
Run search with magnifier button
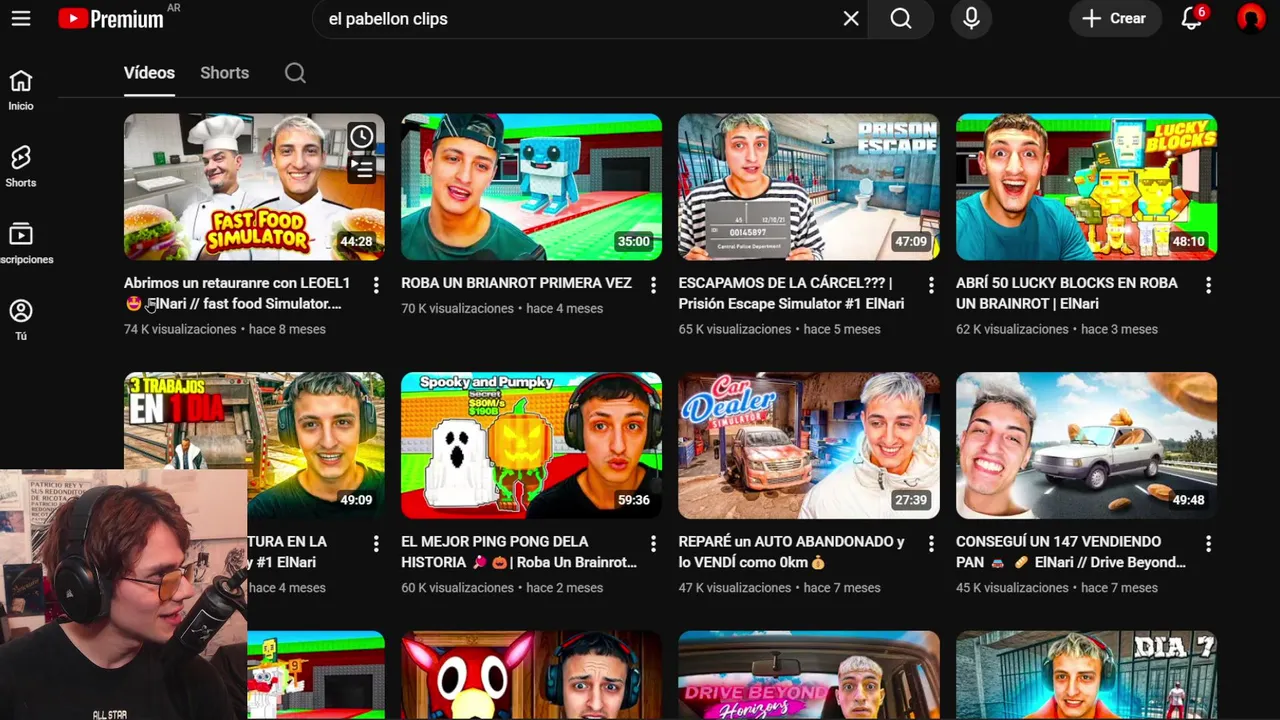[x=901, y=19]
